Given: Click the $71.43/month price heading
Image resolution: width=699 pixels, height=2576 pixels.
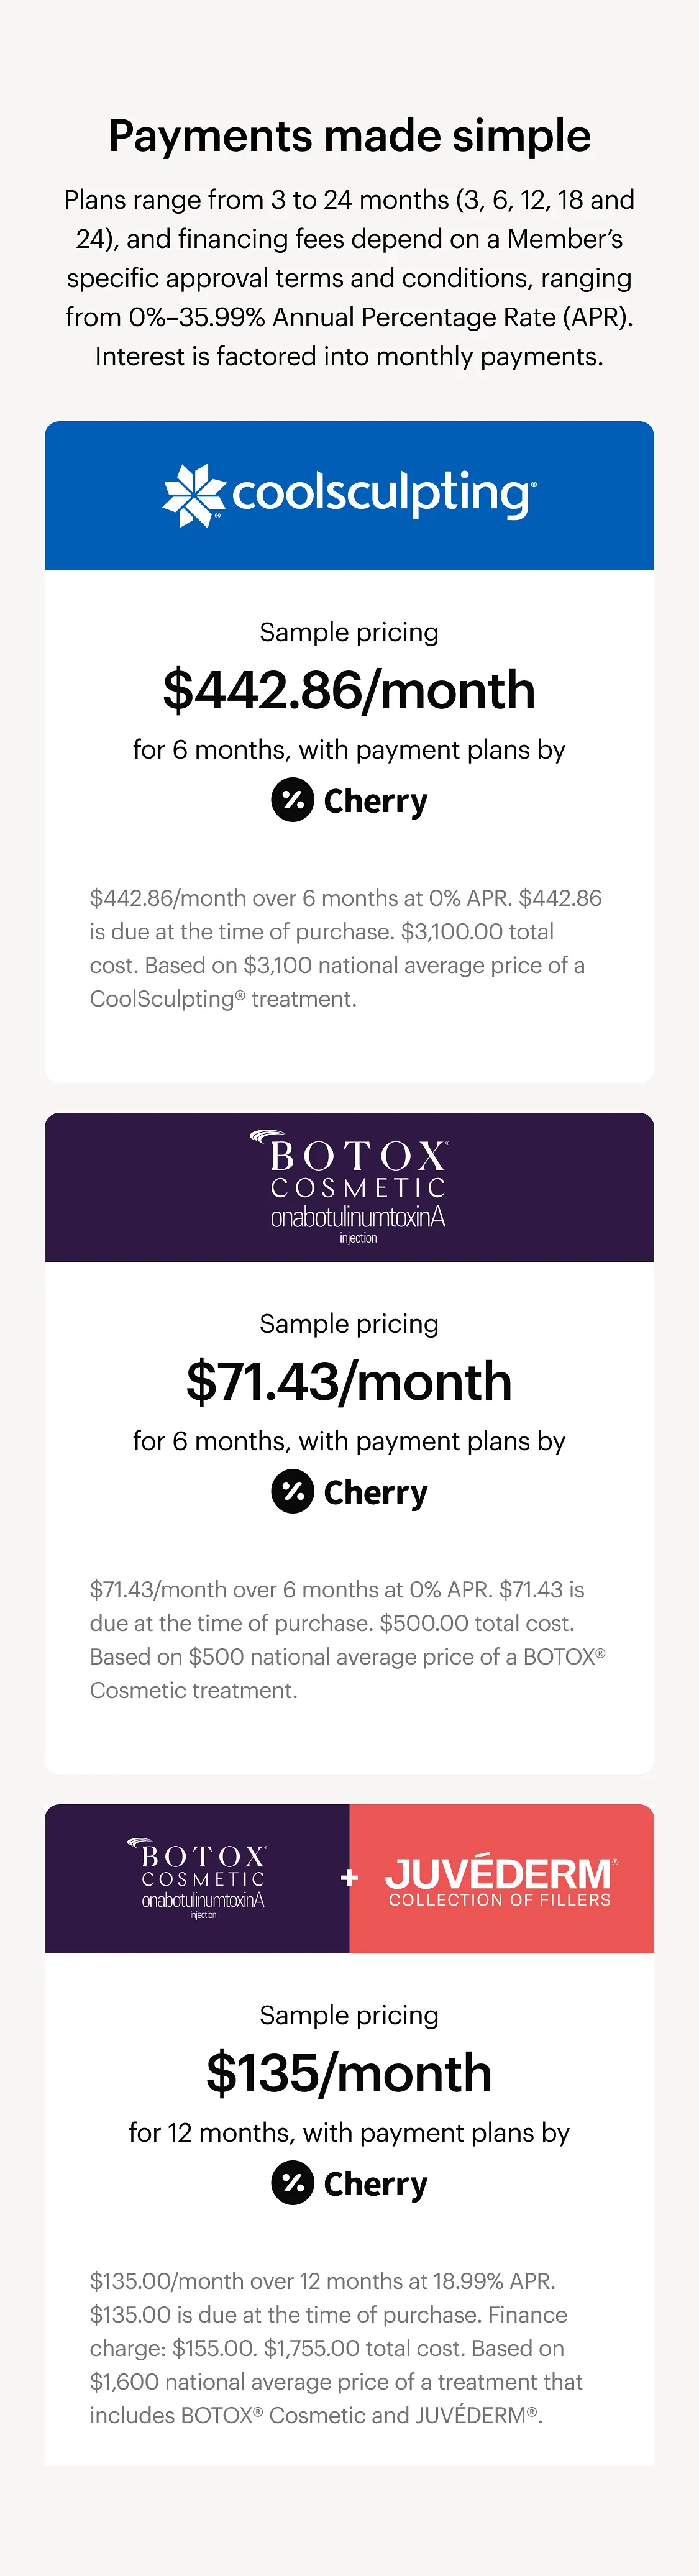Looking at the screenshot, I should coord(349,1381).
